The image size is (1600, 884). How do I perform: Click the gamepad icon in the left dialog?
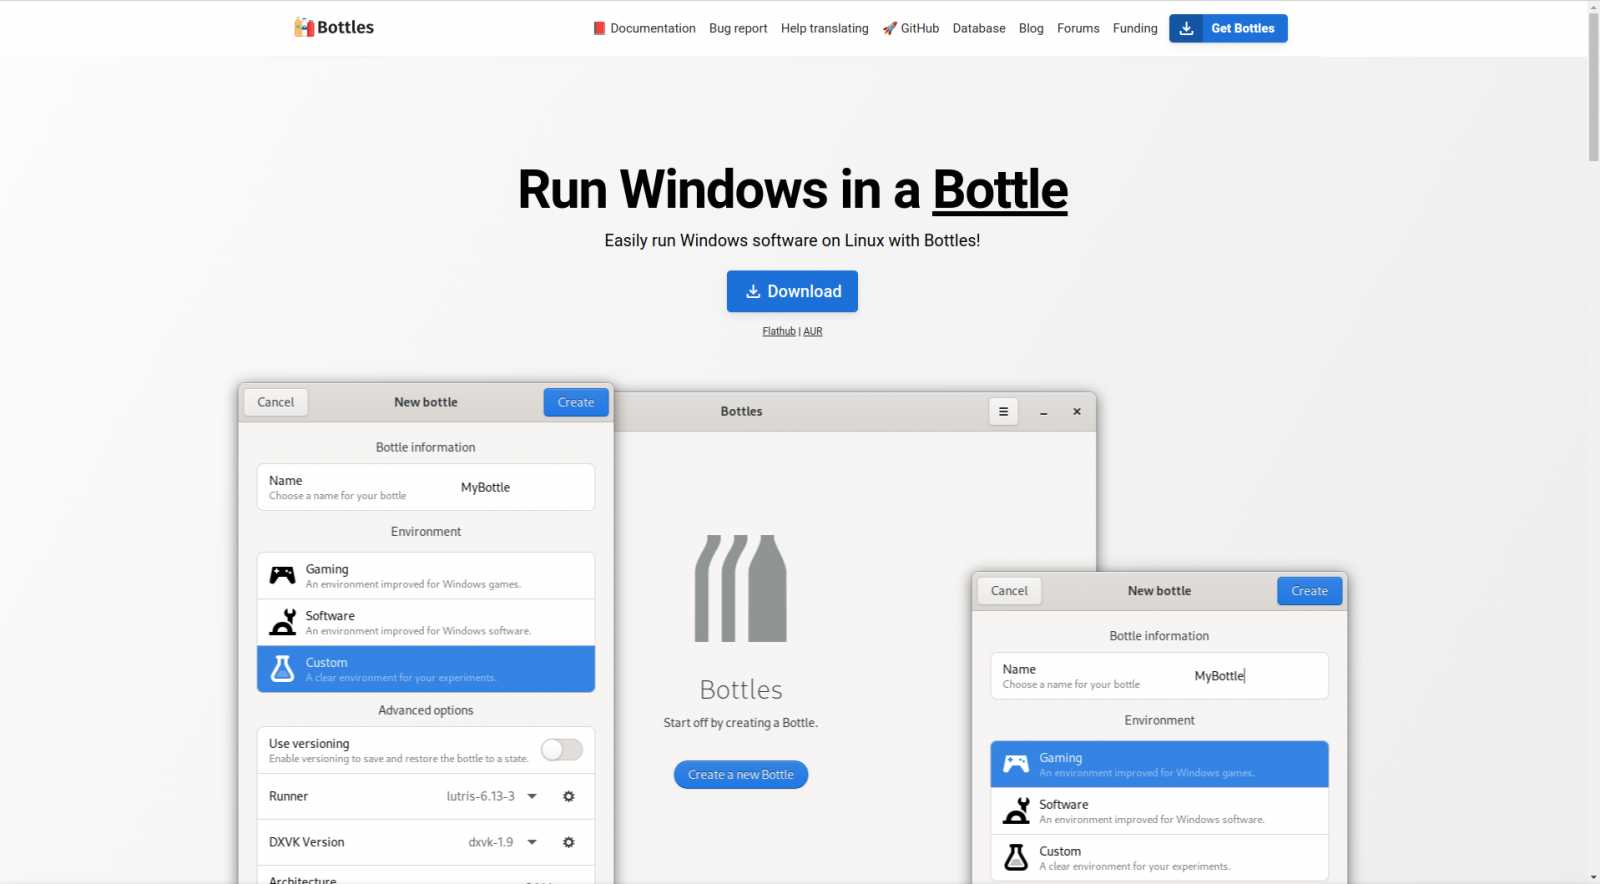click(283, 575)
